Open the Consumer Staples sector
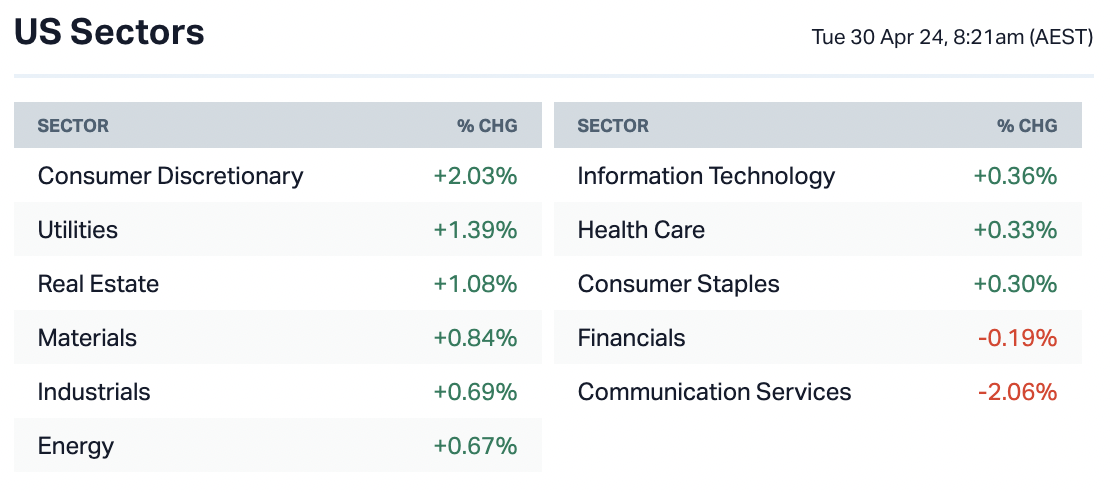This screenshot has height=492, width=1110. (x=678, y=284)
